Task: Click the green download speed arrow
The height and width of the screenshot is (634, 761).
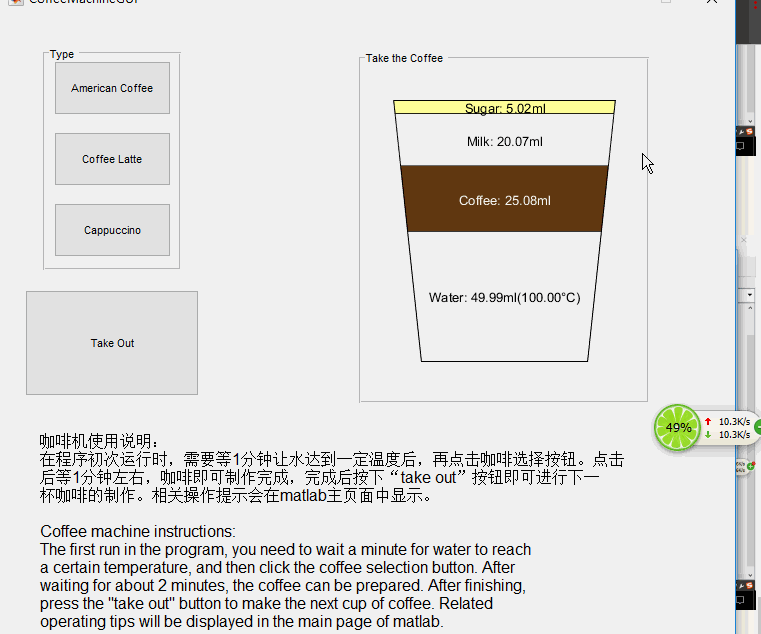Action: pyautogui.click(x=708, y=434)
